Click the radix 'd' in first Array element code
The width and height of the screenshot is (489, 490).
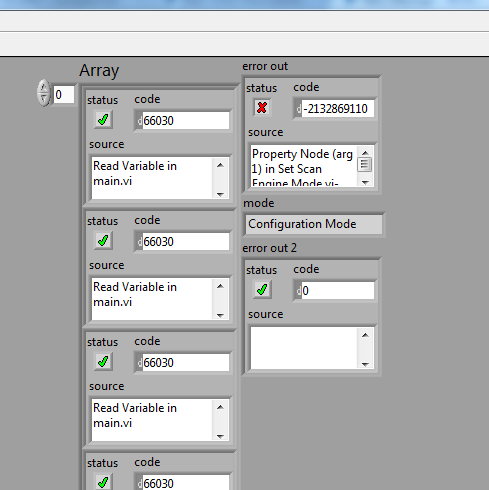140,120
